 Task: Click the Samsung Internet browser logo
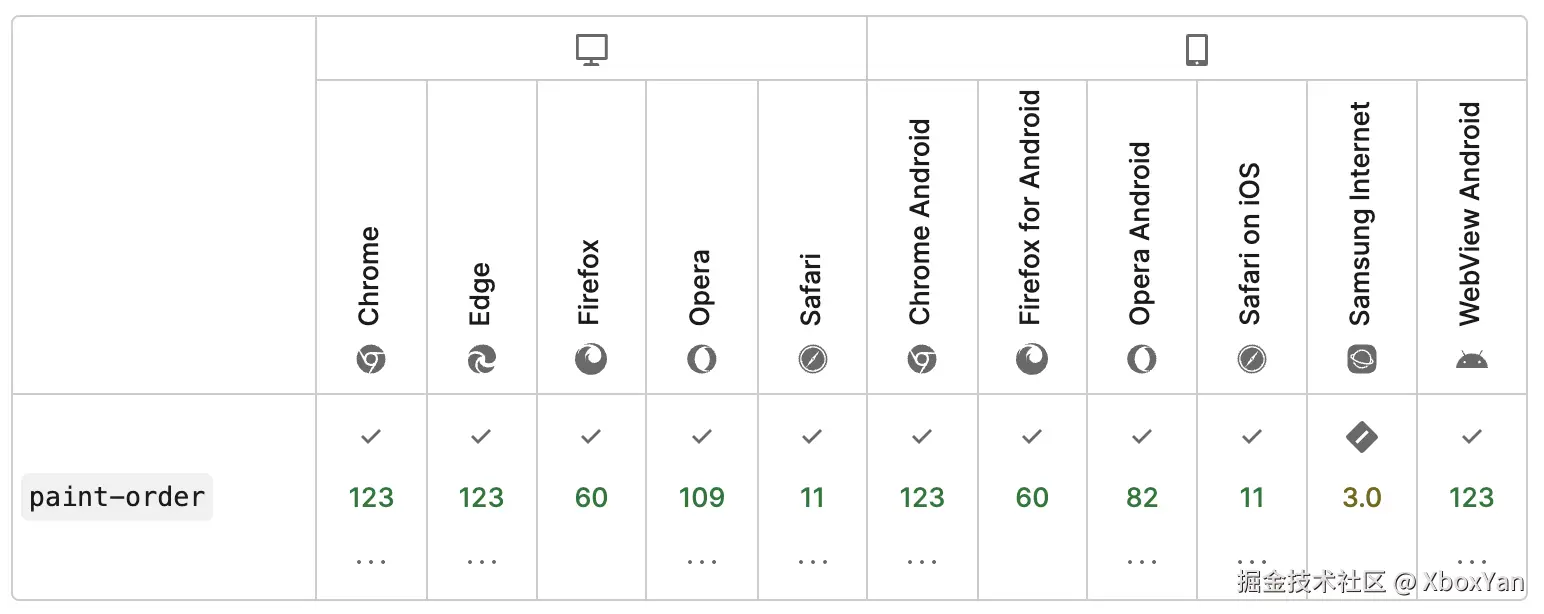click(x=1362, y=359)
